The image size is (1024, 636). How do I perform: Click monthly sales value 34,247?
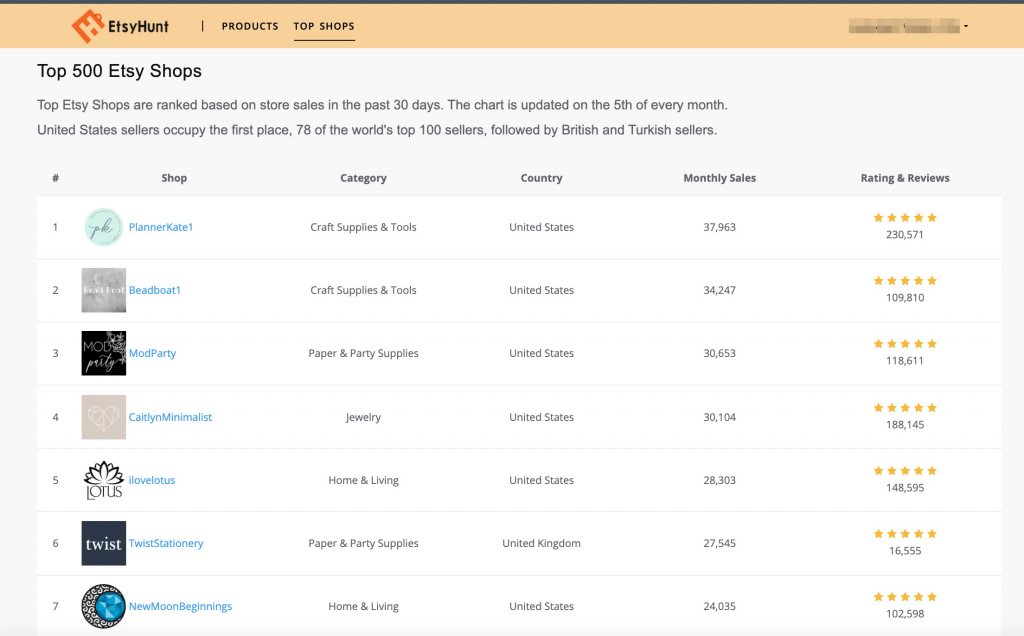coord(720,290)
